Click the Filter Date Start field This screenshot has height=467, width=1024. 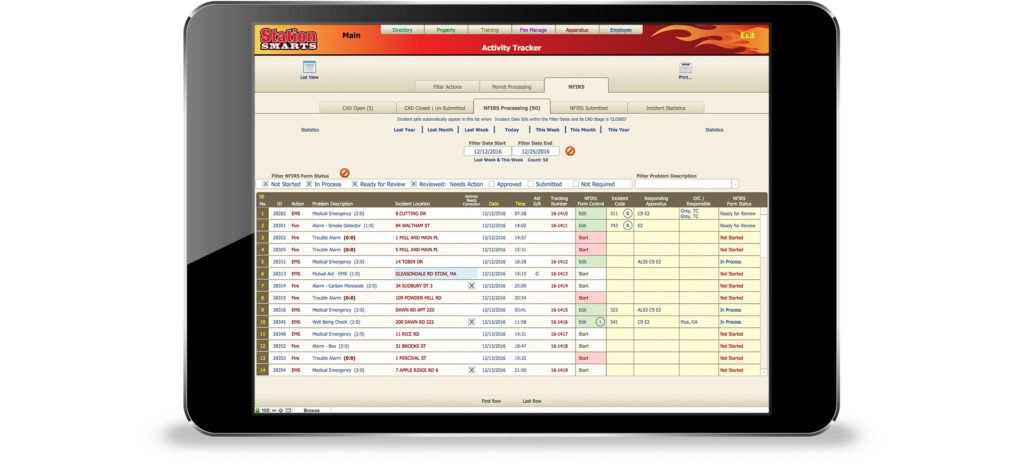click(487, 152)
